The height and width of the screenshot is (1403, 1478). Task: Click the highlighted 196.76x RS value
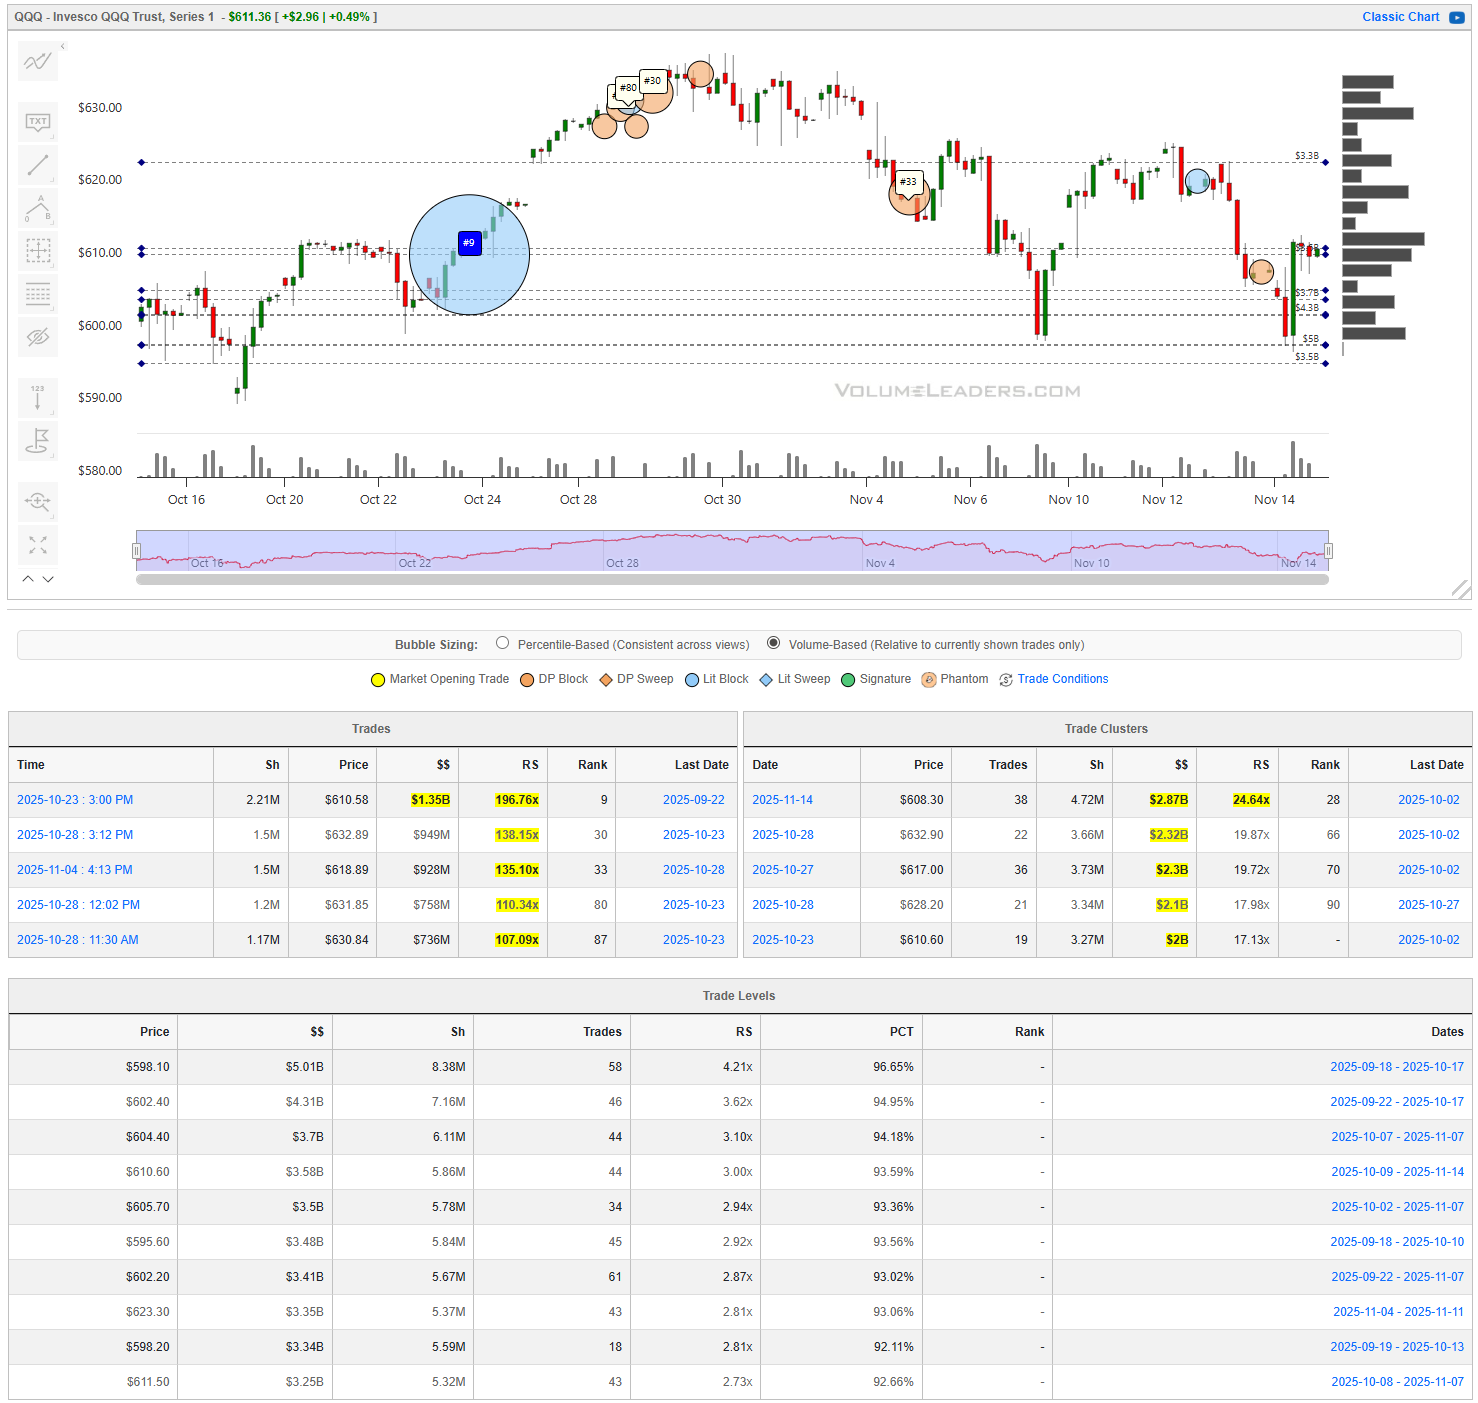coord(517,800)
